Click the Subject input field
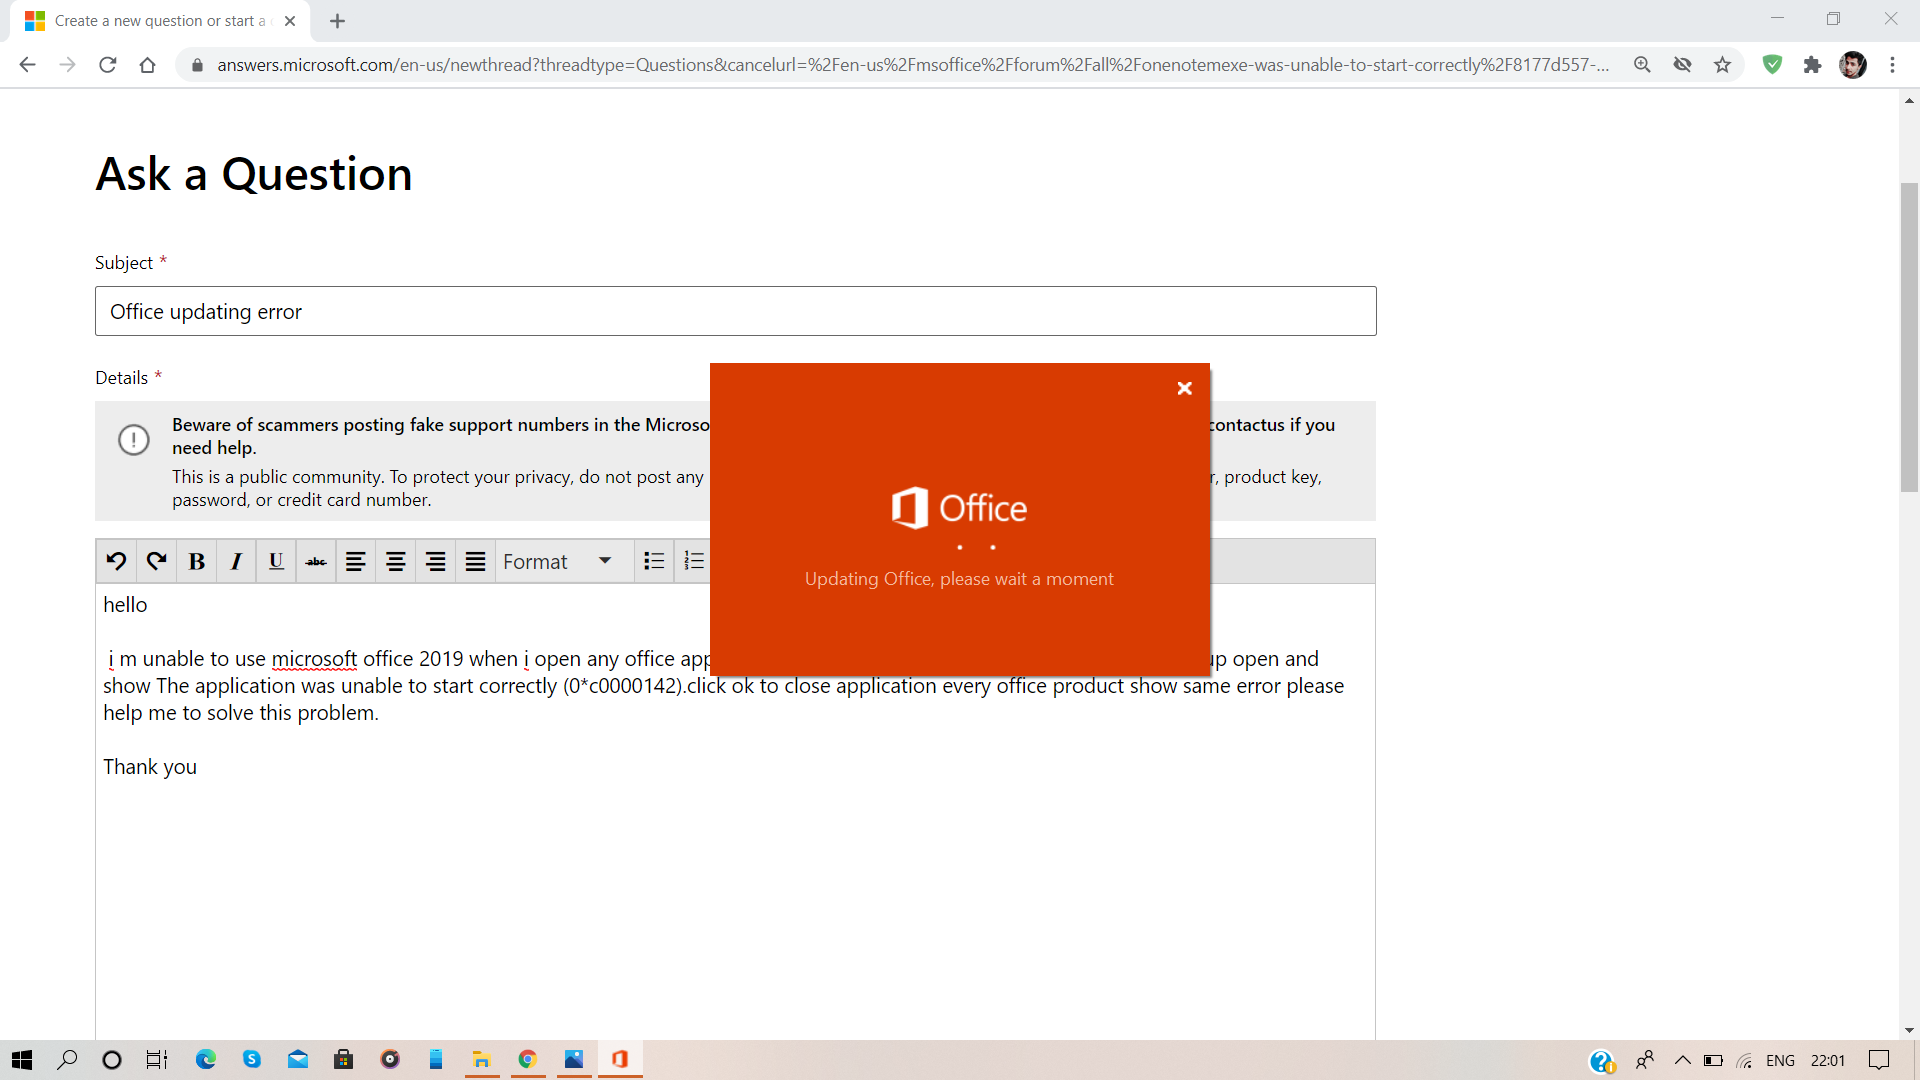This screenshot has width=1920, height=1080. (x=736, y=310)
